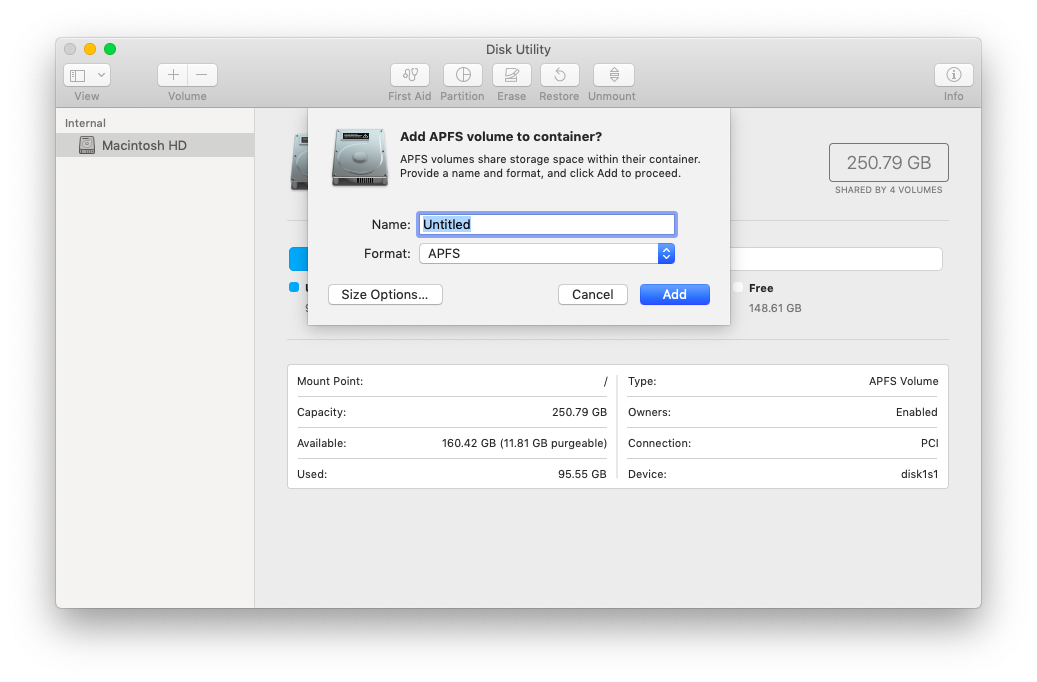Click the Format stepper arrows

pos(666,253)
